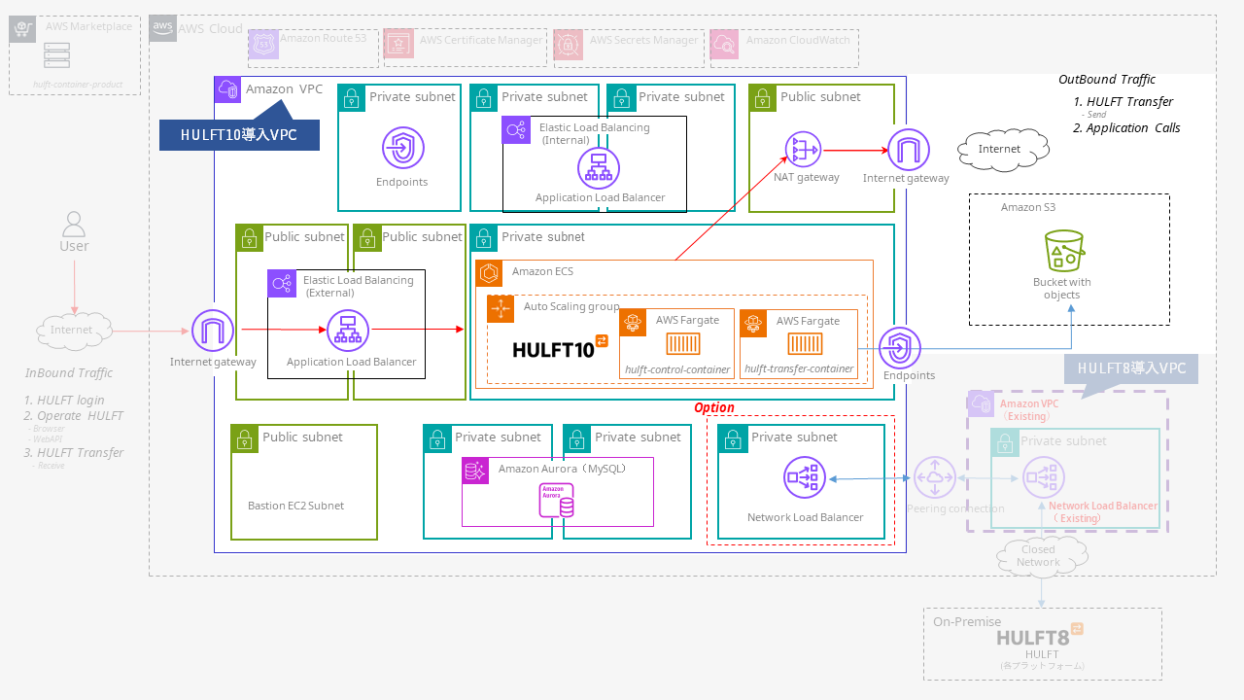Select Application Load Balancer icon in internal ELB
1244x700 pixels.
[x=599, y=168]
